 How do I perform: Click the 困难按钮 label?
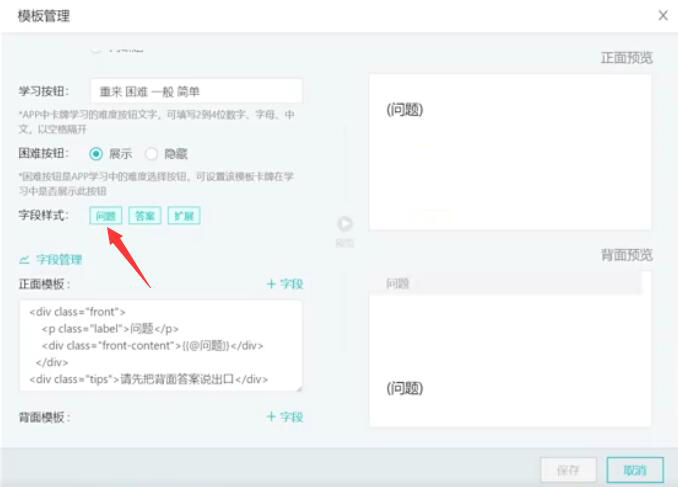pos(43,153)
